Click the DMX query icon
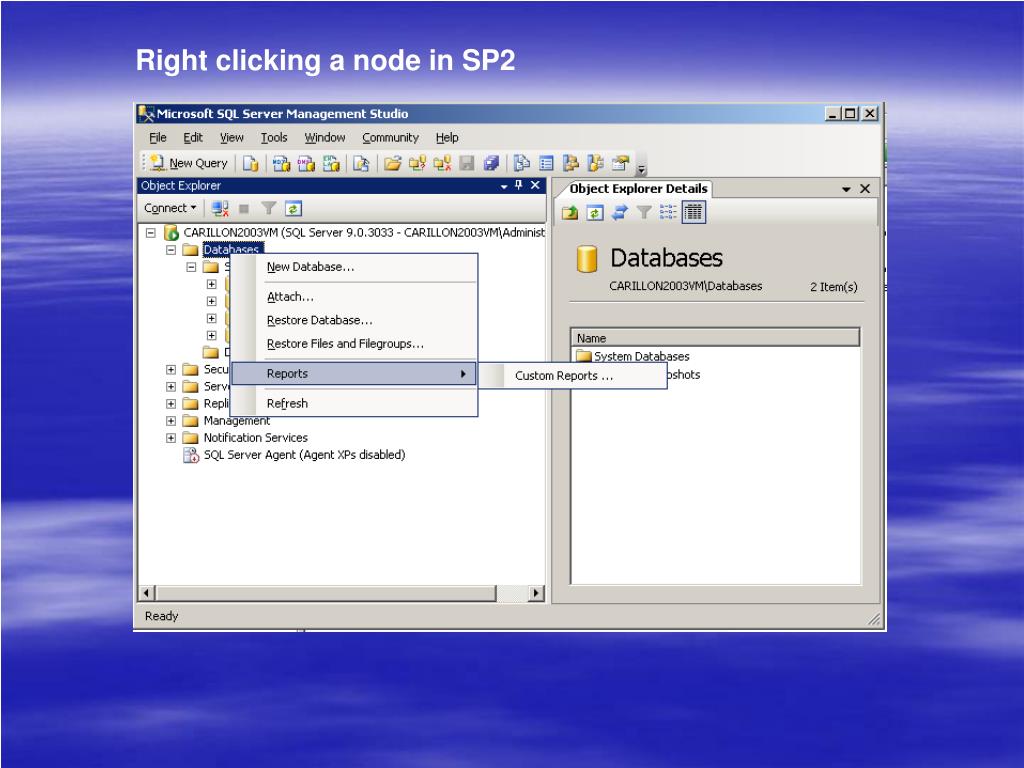The image size is (1024, 768). click(x=306, y=163)
